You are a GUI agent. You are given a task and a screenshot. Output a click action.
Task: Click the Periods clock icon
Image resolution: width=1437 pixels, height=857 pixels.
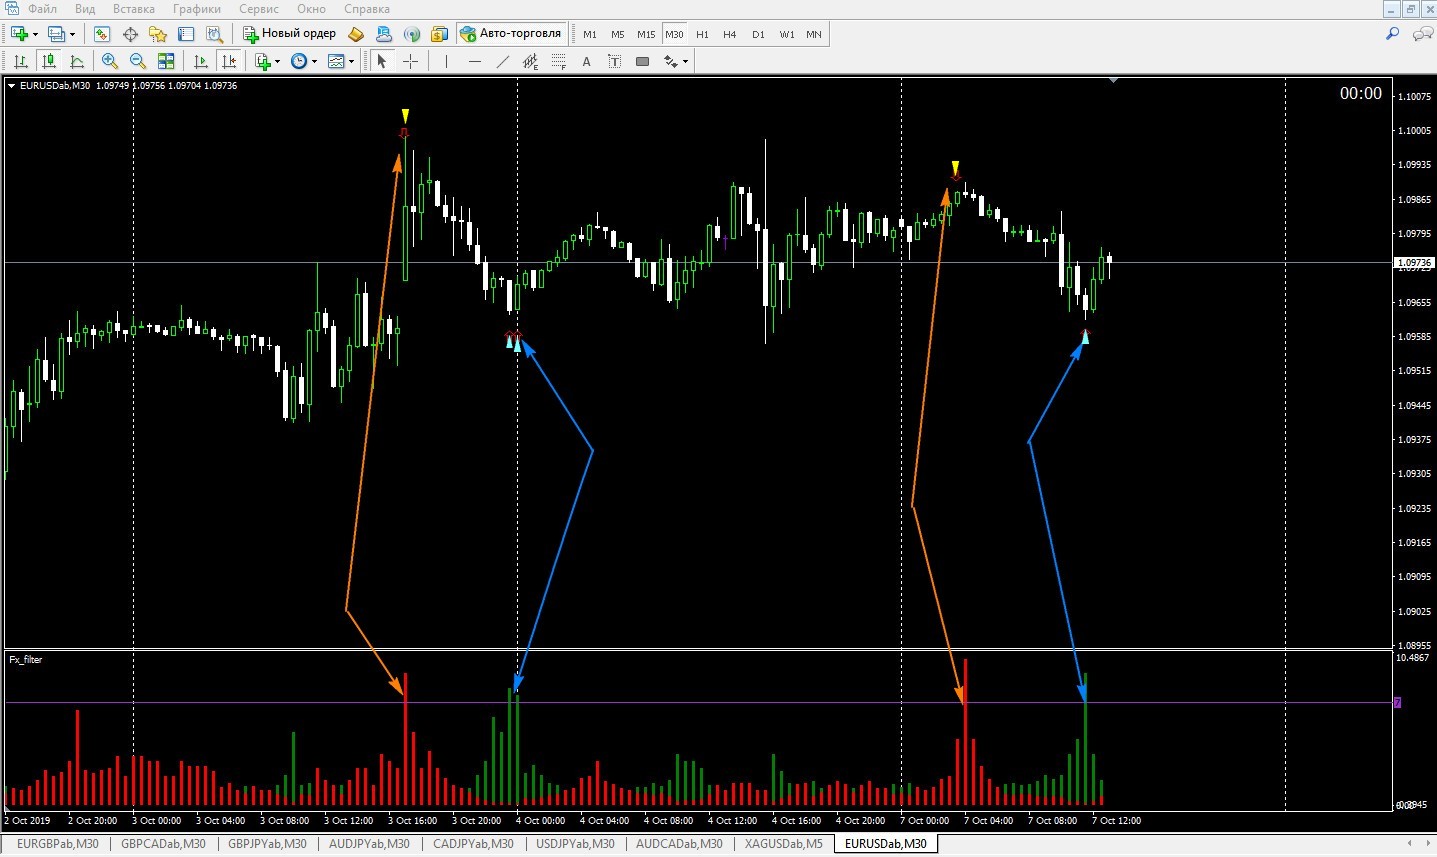[x=299, y=61]
